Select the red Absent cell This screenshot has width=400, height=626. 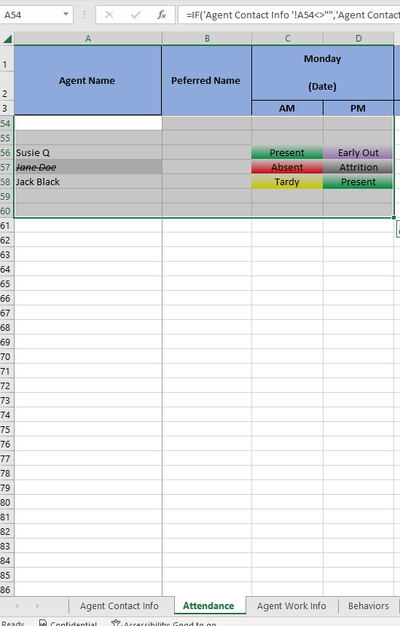tap(287, 167)
